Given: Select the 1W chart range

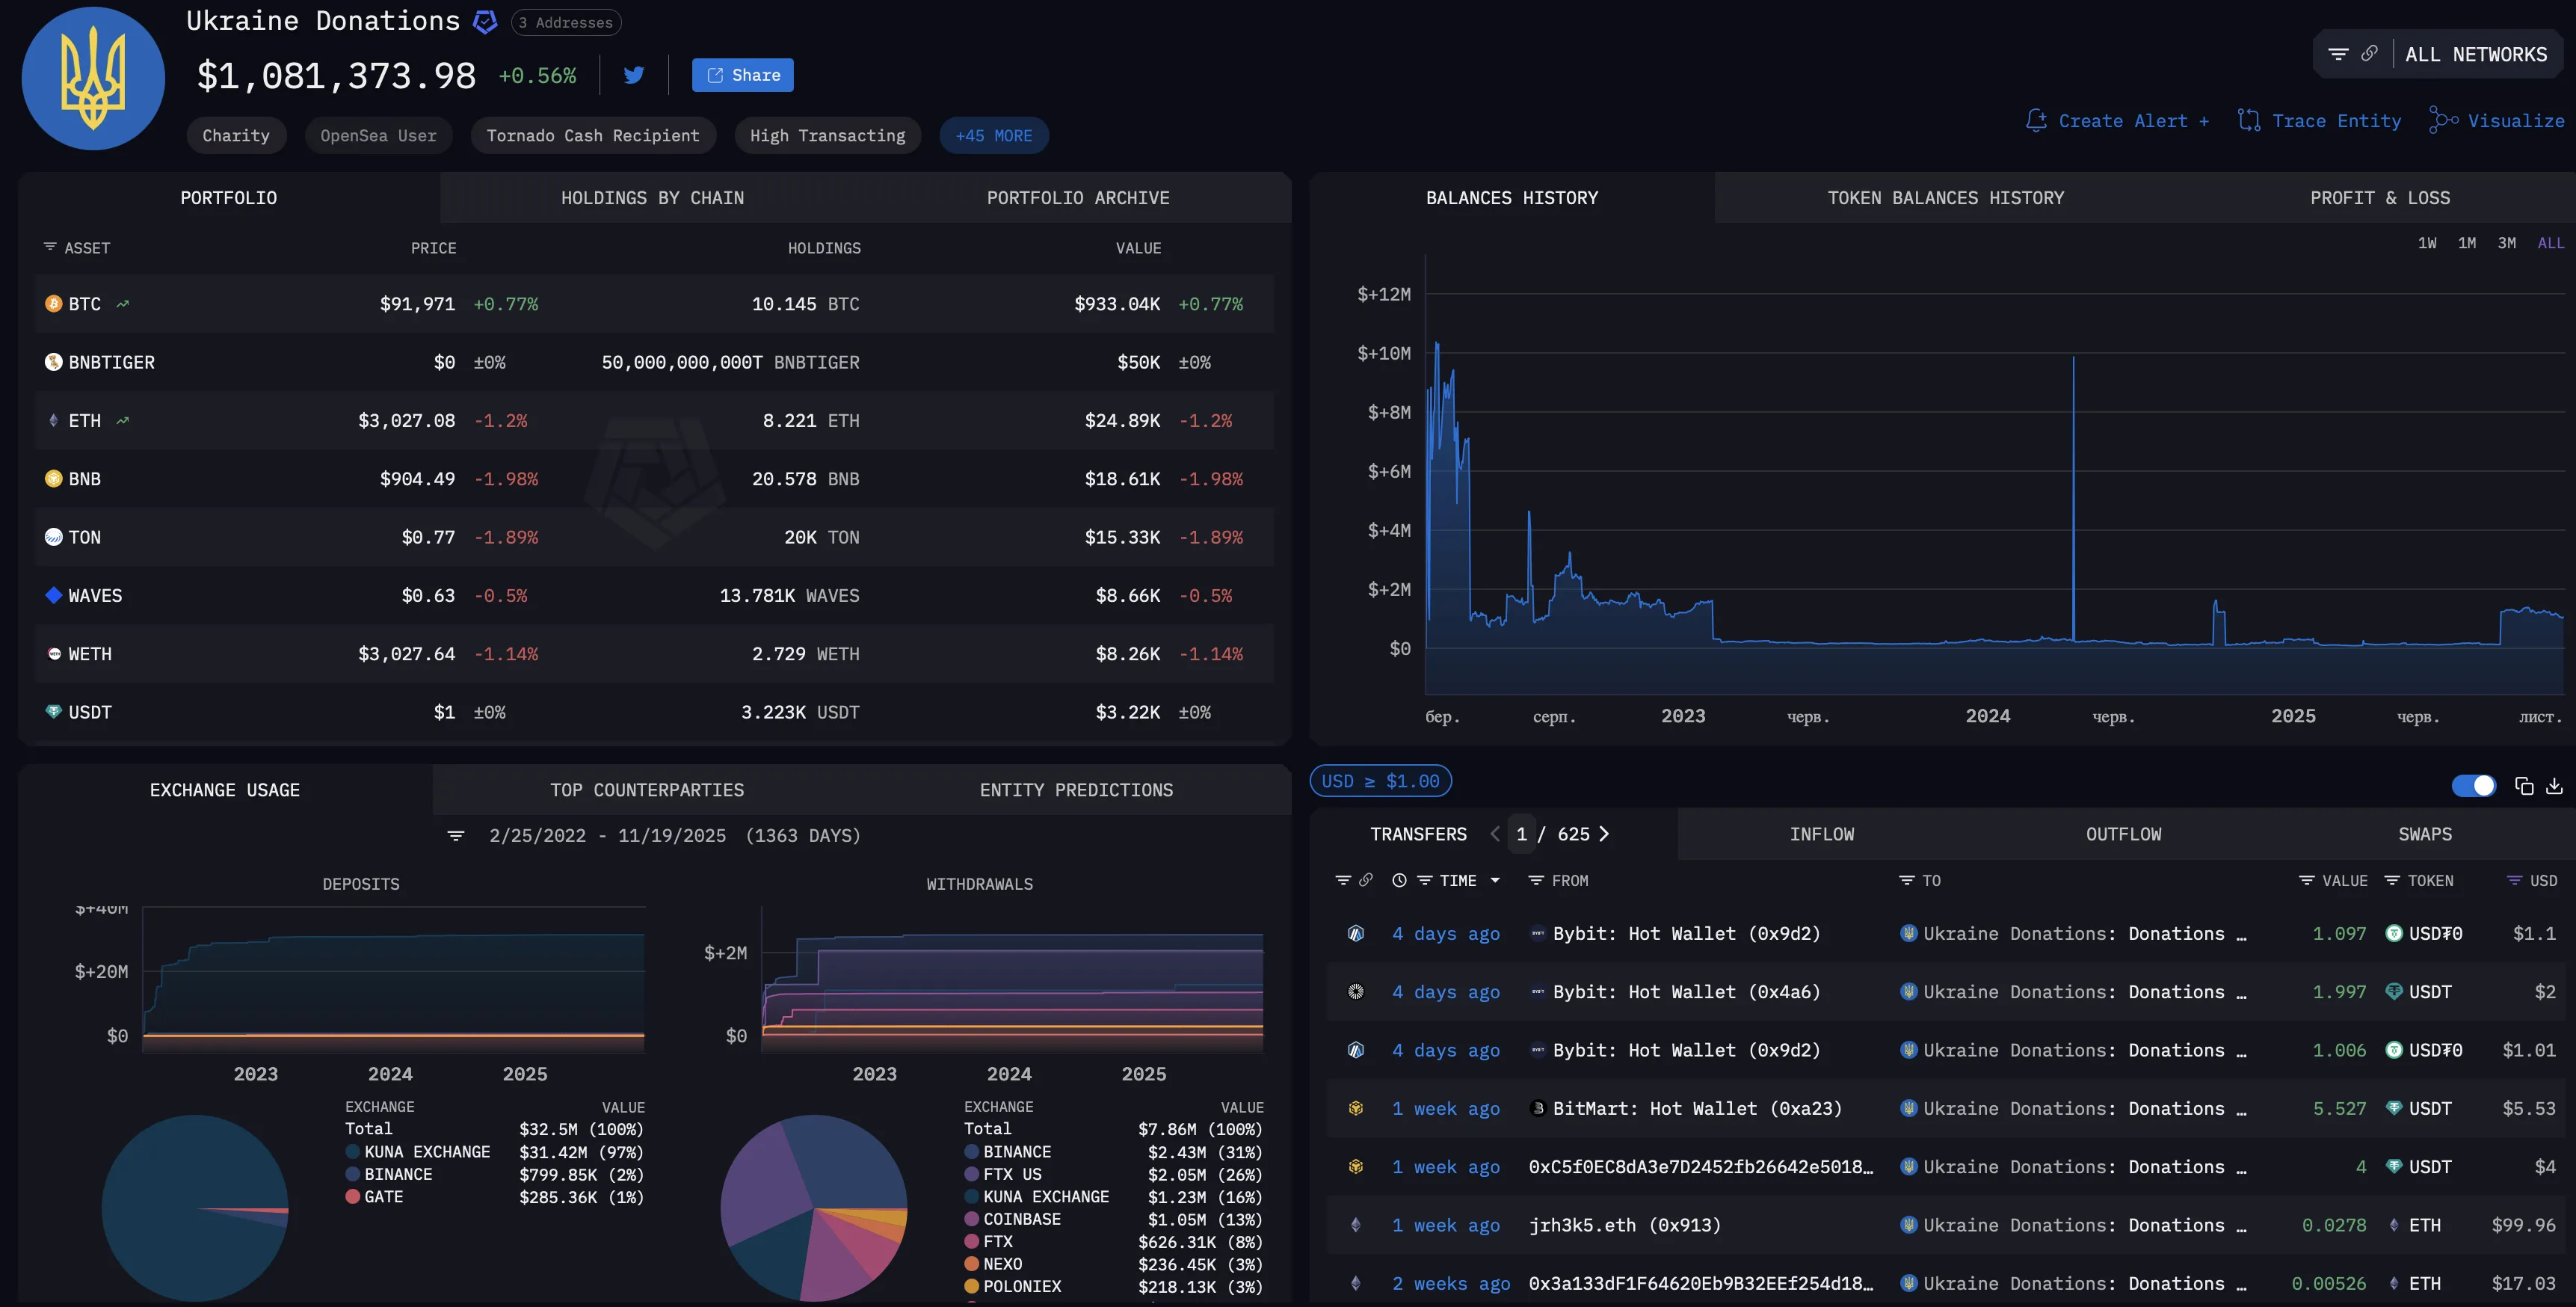Looking at the screenshot, I should coord(2427,243).
